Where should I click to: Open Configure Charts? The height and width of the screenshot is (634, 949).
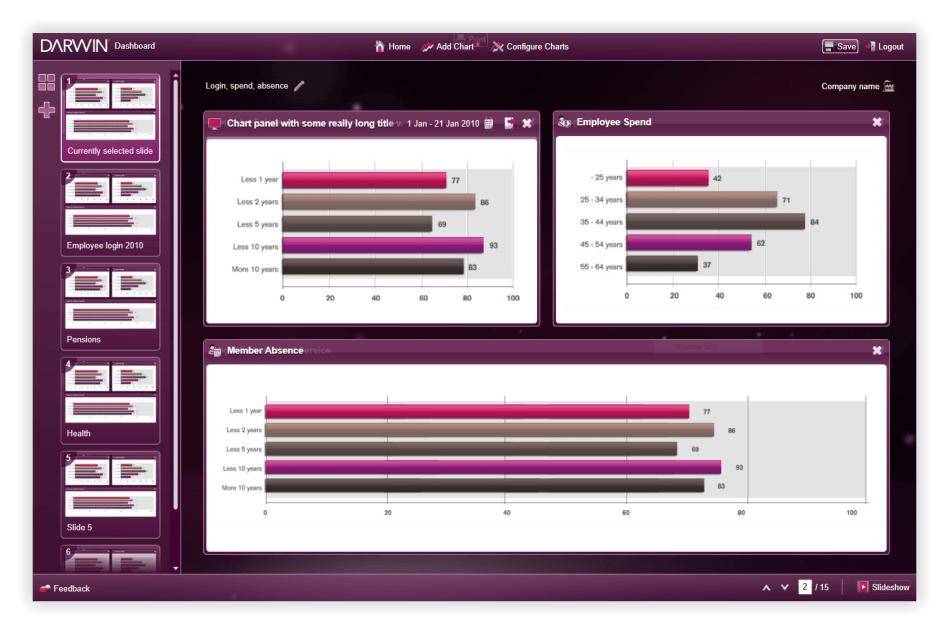click(x=530, y=46)
